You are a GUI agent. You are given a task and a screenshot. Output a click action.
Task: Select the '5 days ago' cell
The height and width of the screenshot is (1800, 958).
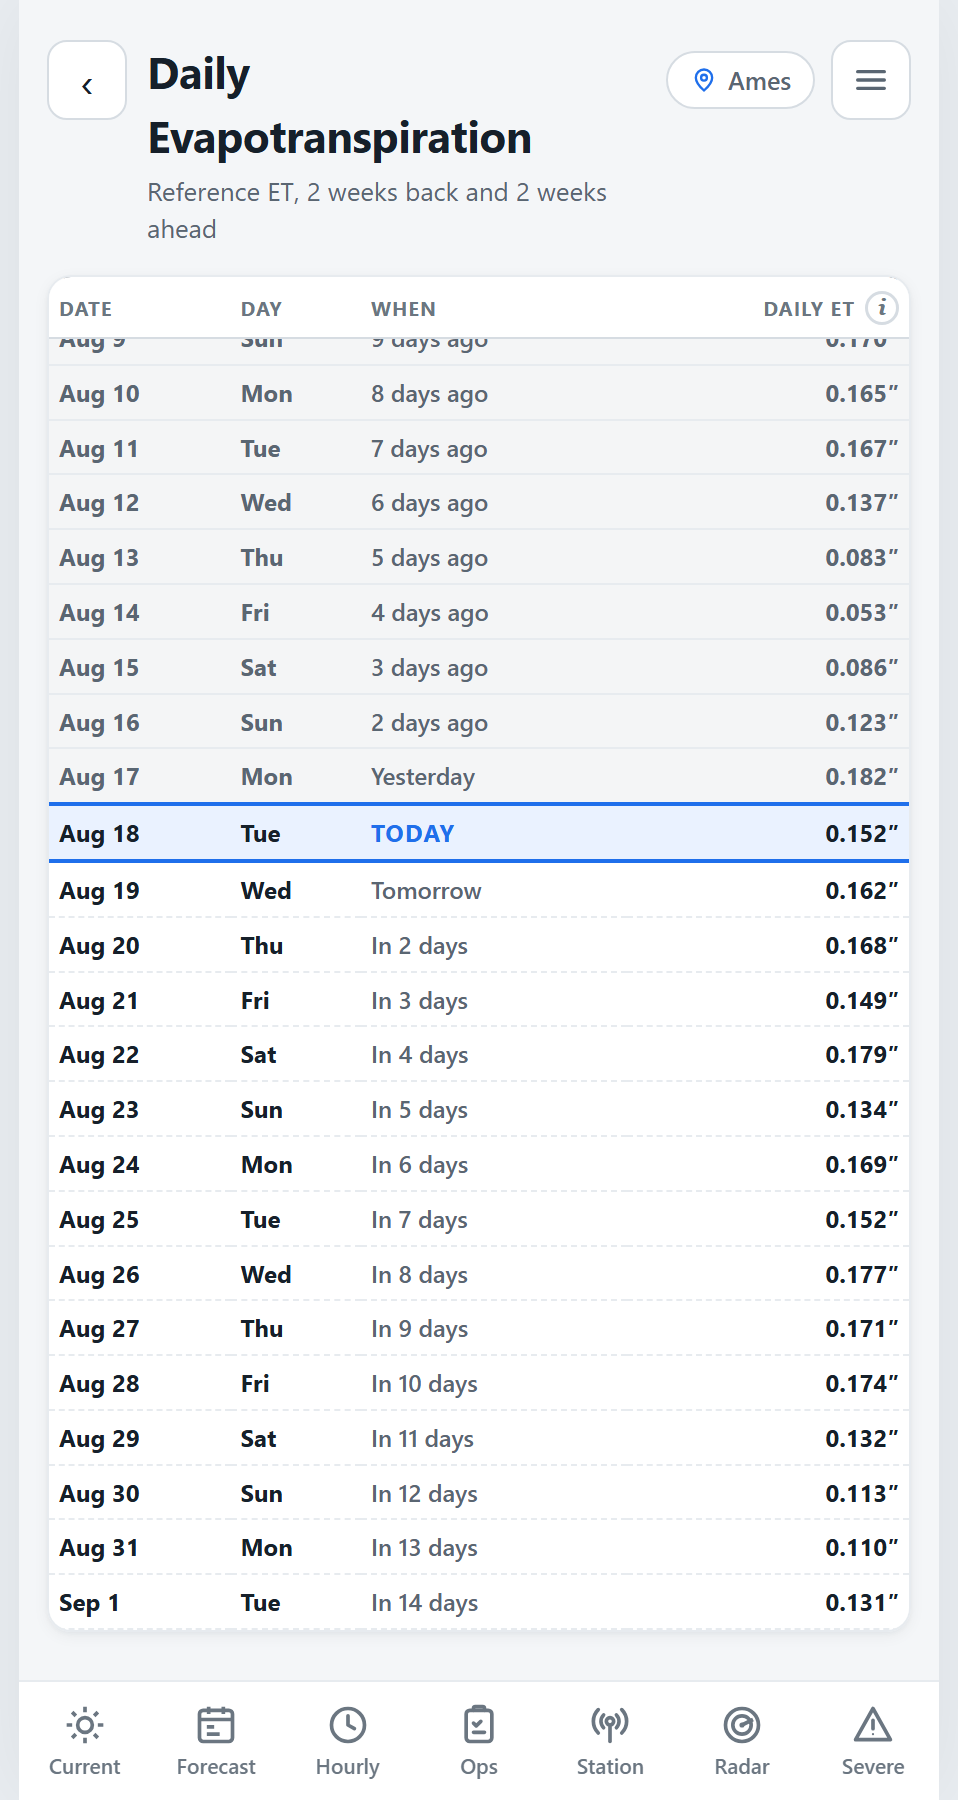point(429,558)
